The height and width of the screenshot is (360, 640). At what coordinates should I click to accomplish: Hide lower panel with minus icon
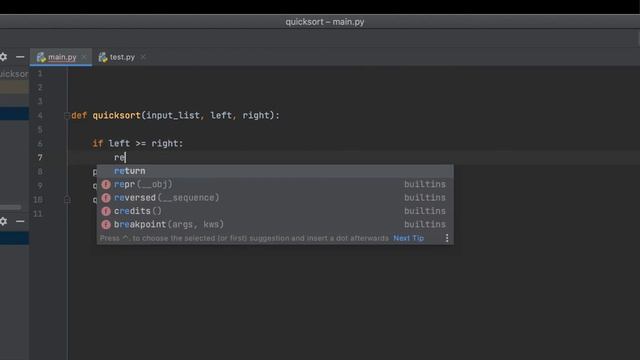coord(20,221)
